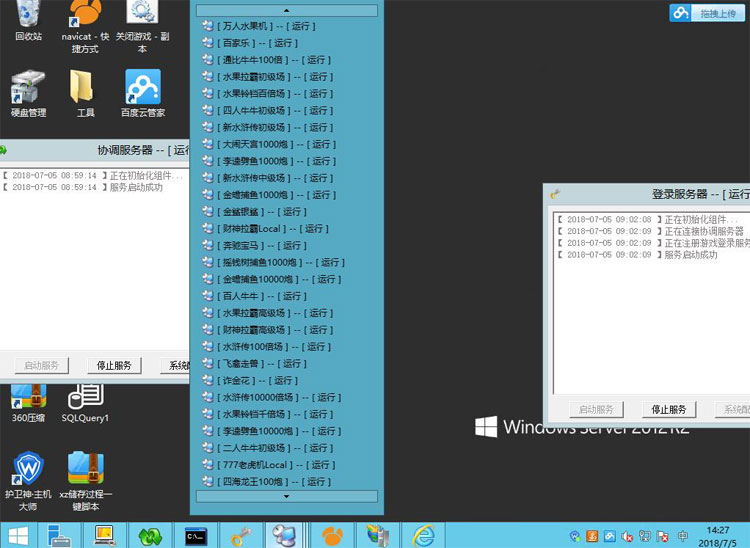Click the taskbar clock showing 14:27
Image resolution: width=750 pixels, height=548 pixels.
[717, 535]
